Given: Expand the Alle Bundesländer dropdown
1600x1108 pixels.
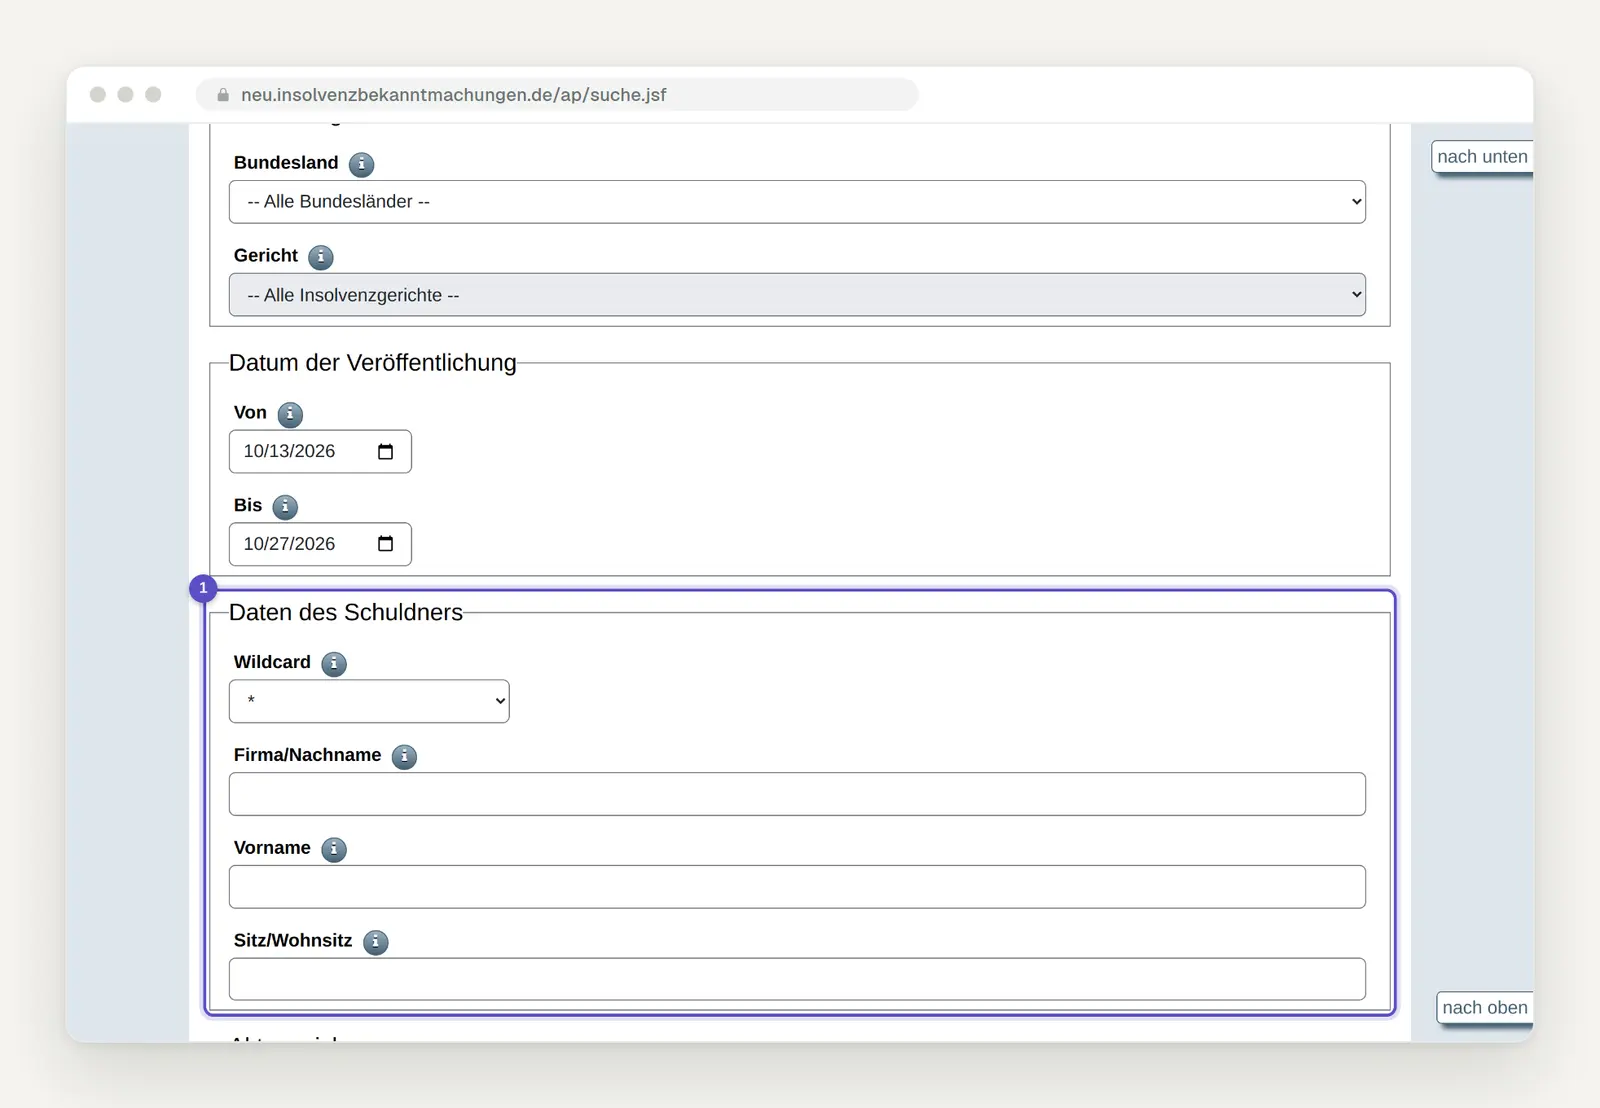Looking at the screenshot, I should [x=797, y=202].
